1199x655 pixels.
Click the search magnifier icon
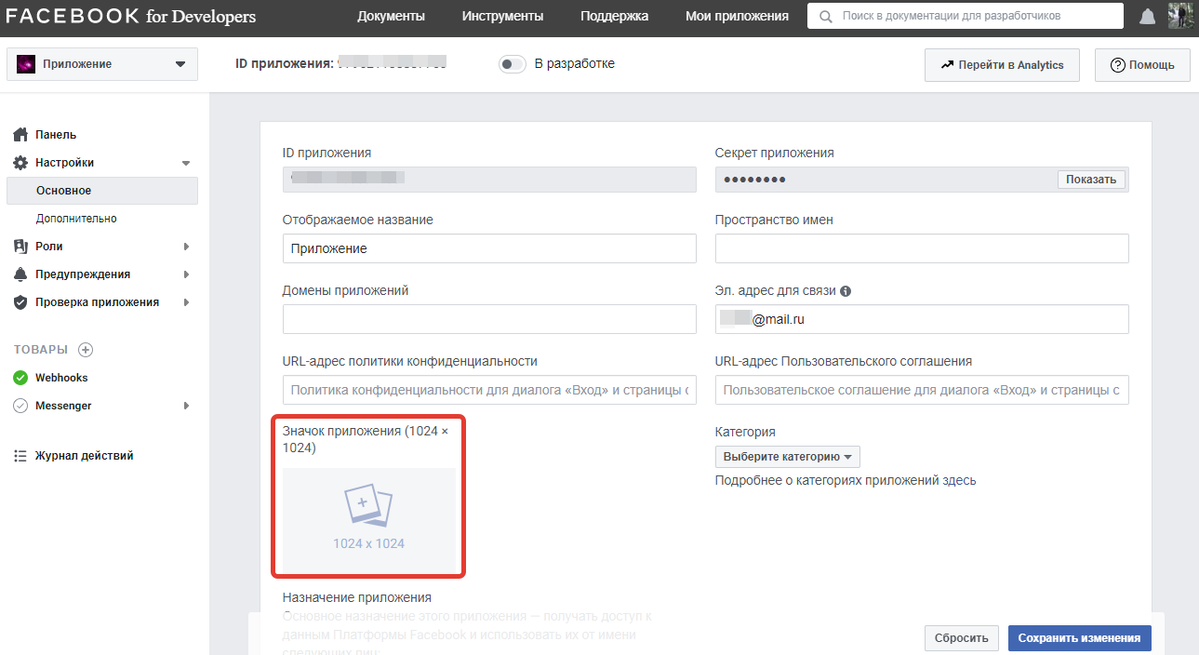[x=825, y=16]
